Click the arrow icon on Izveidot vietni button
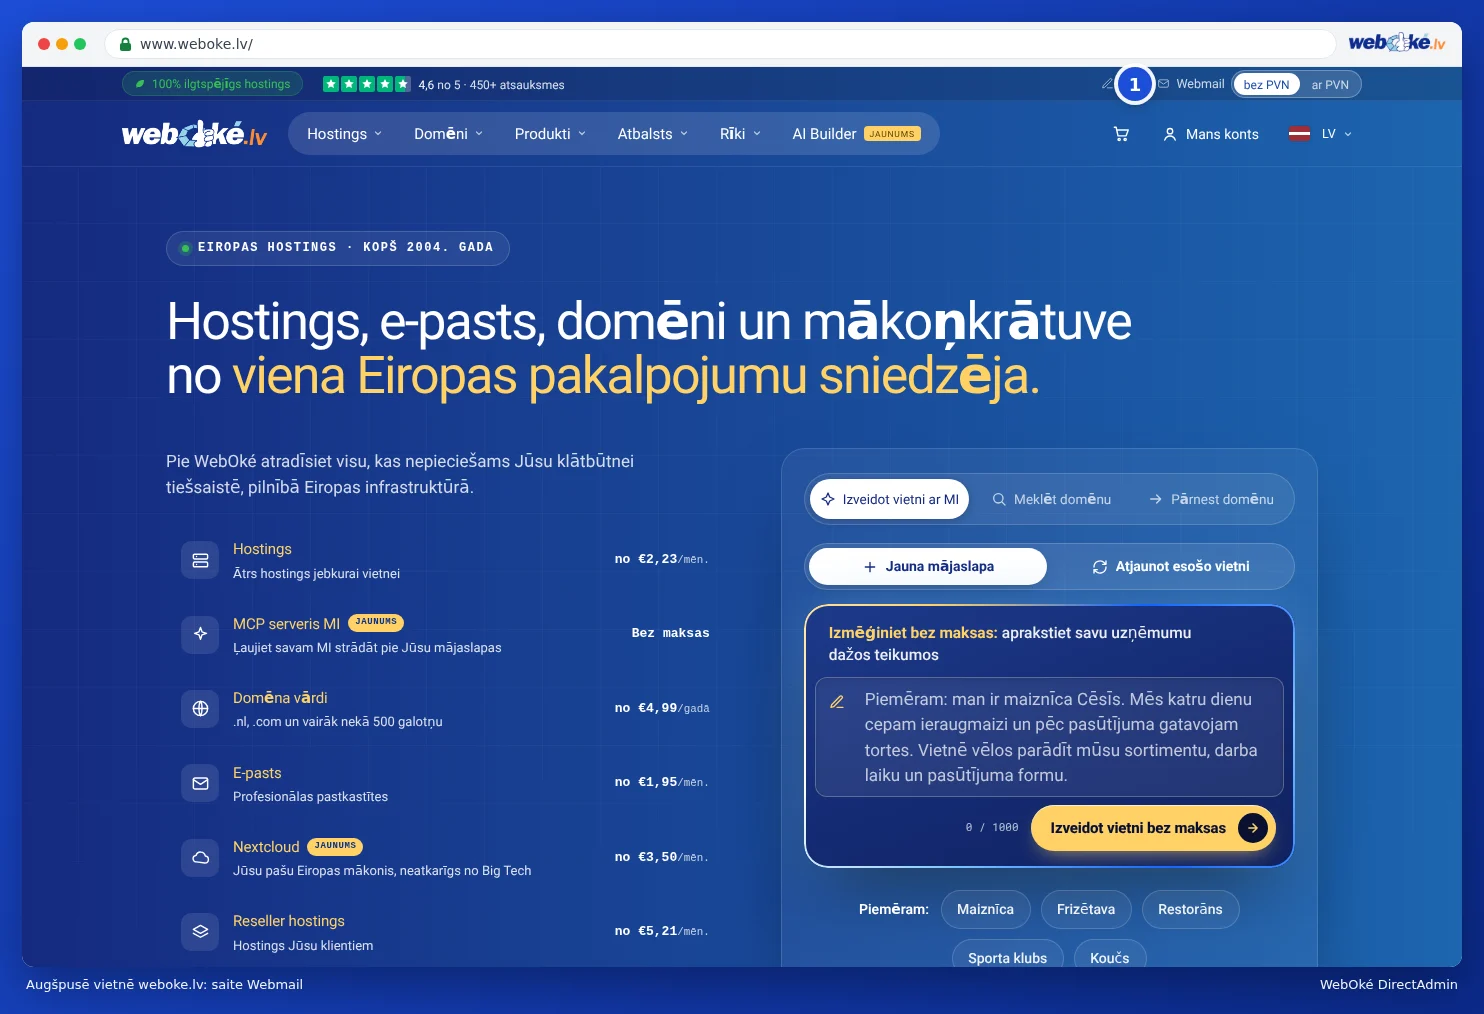 [1253, 828]
